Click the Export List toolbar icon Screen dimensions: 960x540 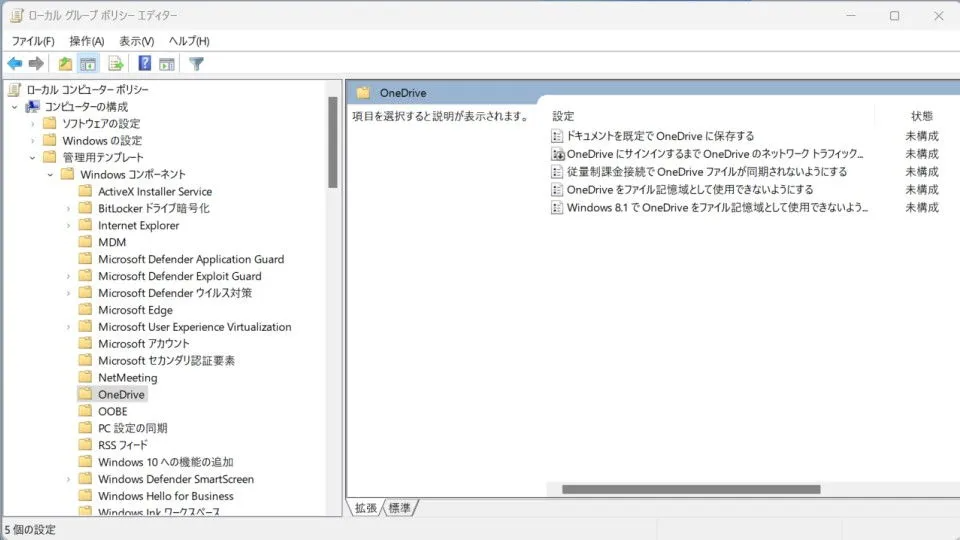point(116,63)
